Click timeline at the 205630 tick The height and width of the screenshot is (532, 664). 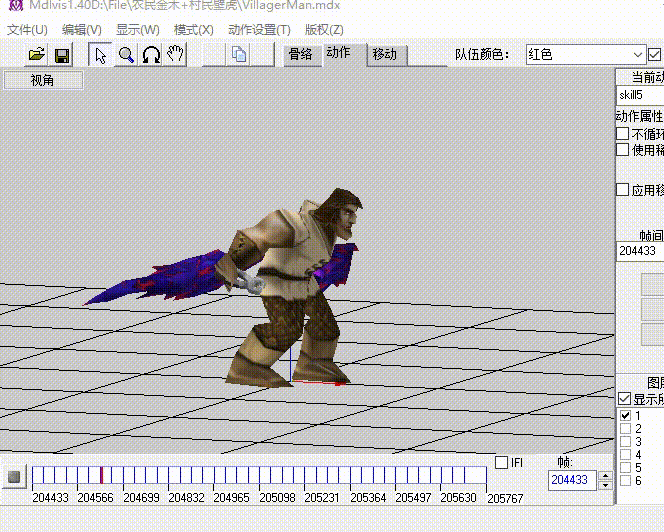(441, 475)
